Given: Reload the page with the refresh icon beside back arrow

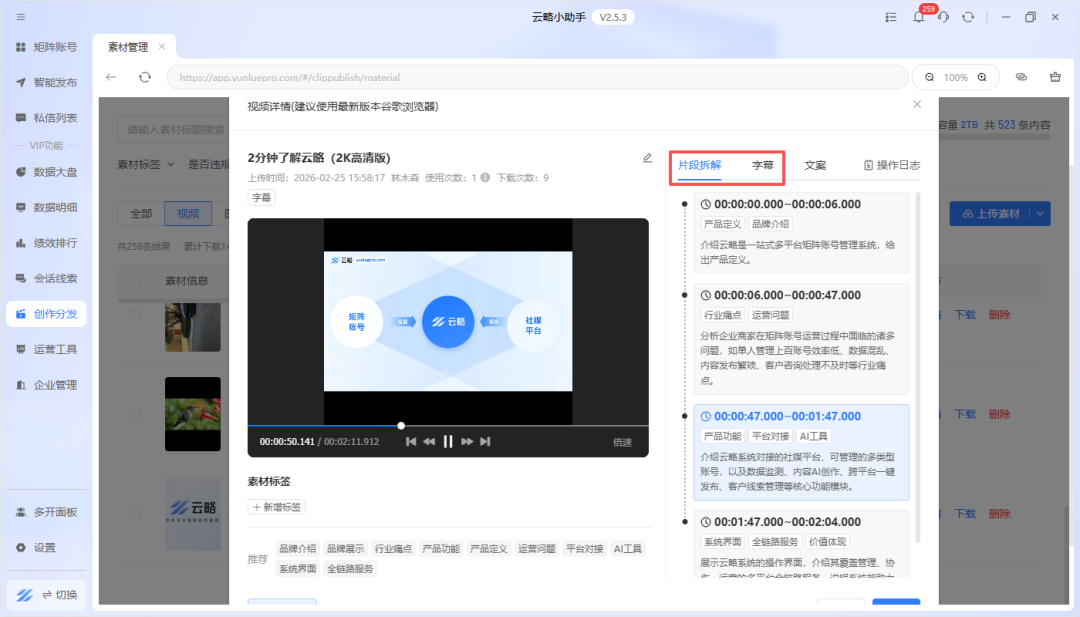Looking at the screenshot, I should tap(145, 77).
